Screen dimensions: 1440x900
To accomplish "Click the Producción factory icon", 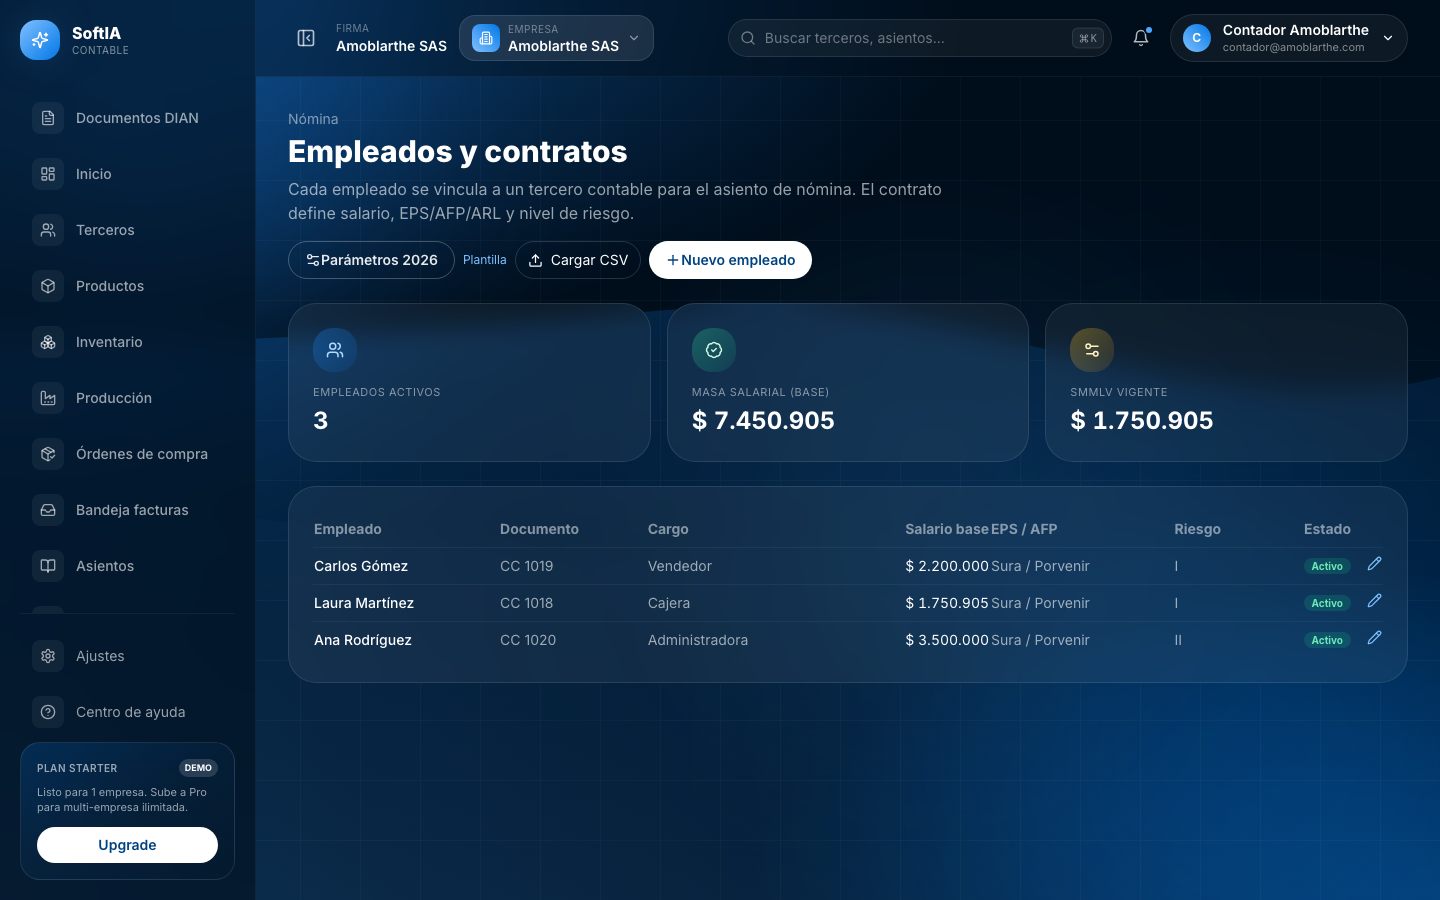I will tap(48, 398).
